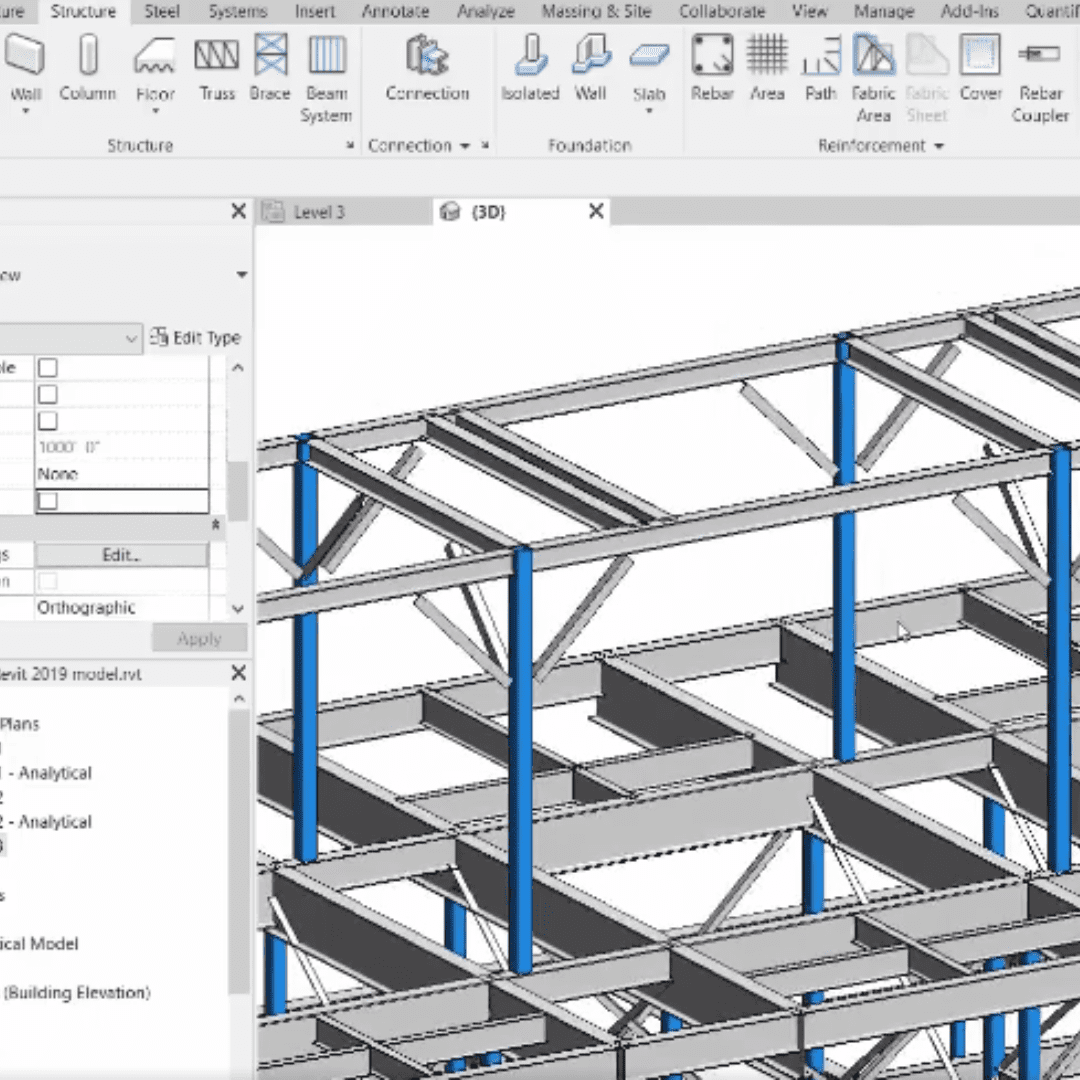
Task: Open the Structure panel settings launcher arrow
Action: [350, 145]
